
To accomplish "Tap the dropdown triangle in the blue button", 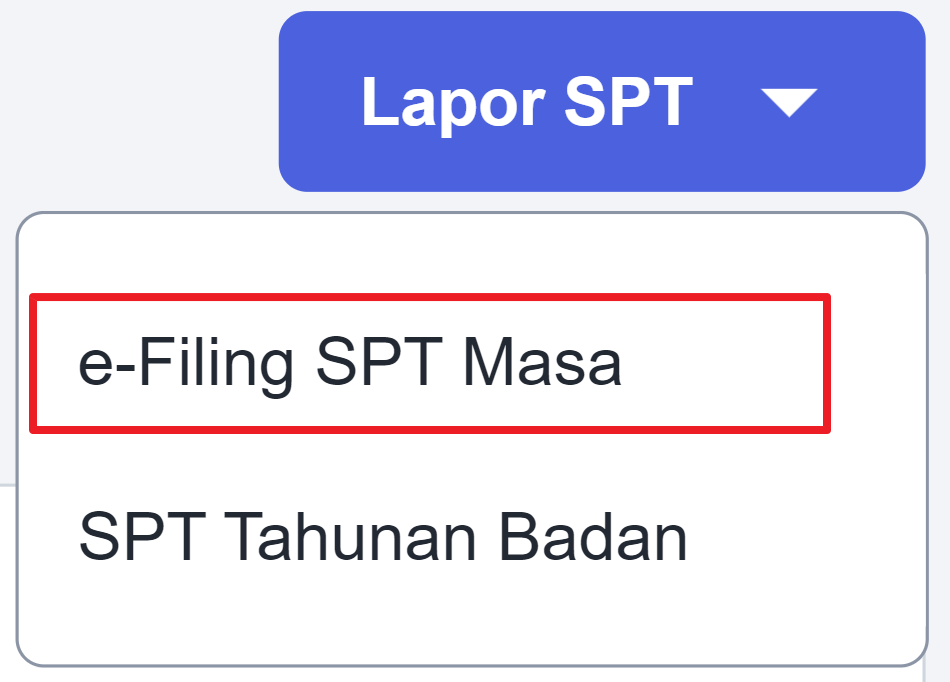I will pyautogui.click(x=789, y=102).
